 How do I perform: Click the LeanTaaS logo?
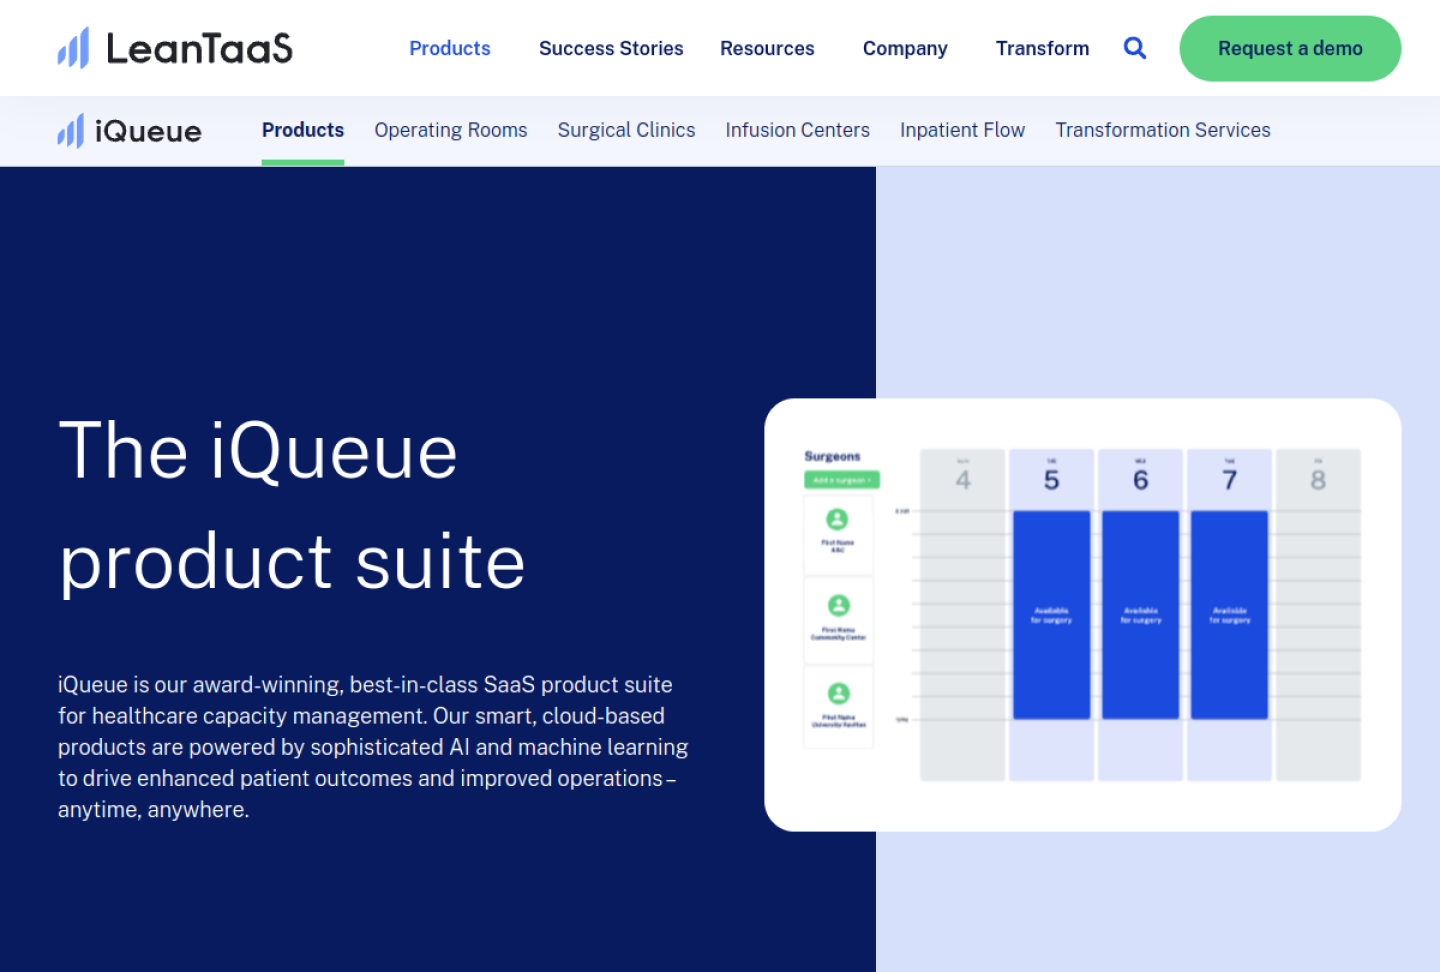[x=175, y=48]
